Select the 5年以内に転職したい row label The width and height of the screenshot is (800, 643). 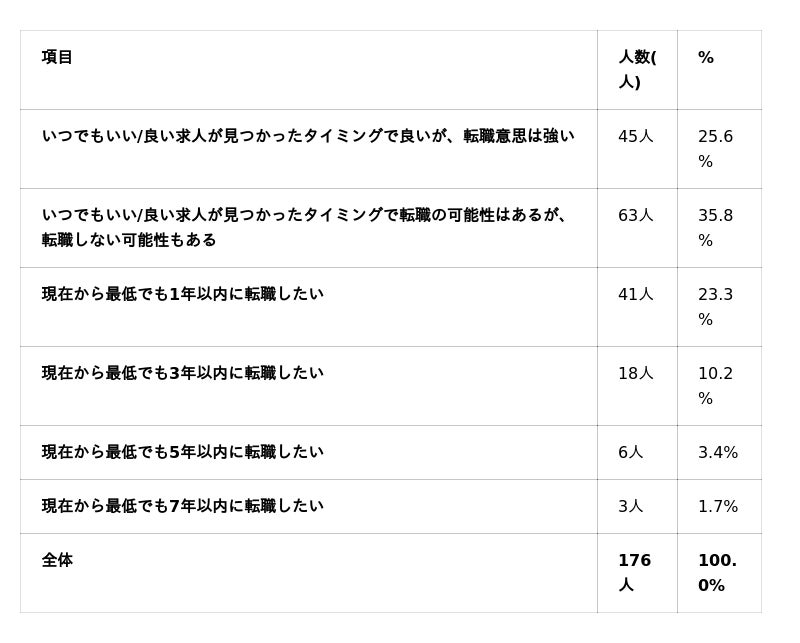tap(183, 452)
